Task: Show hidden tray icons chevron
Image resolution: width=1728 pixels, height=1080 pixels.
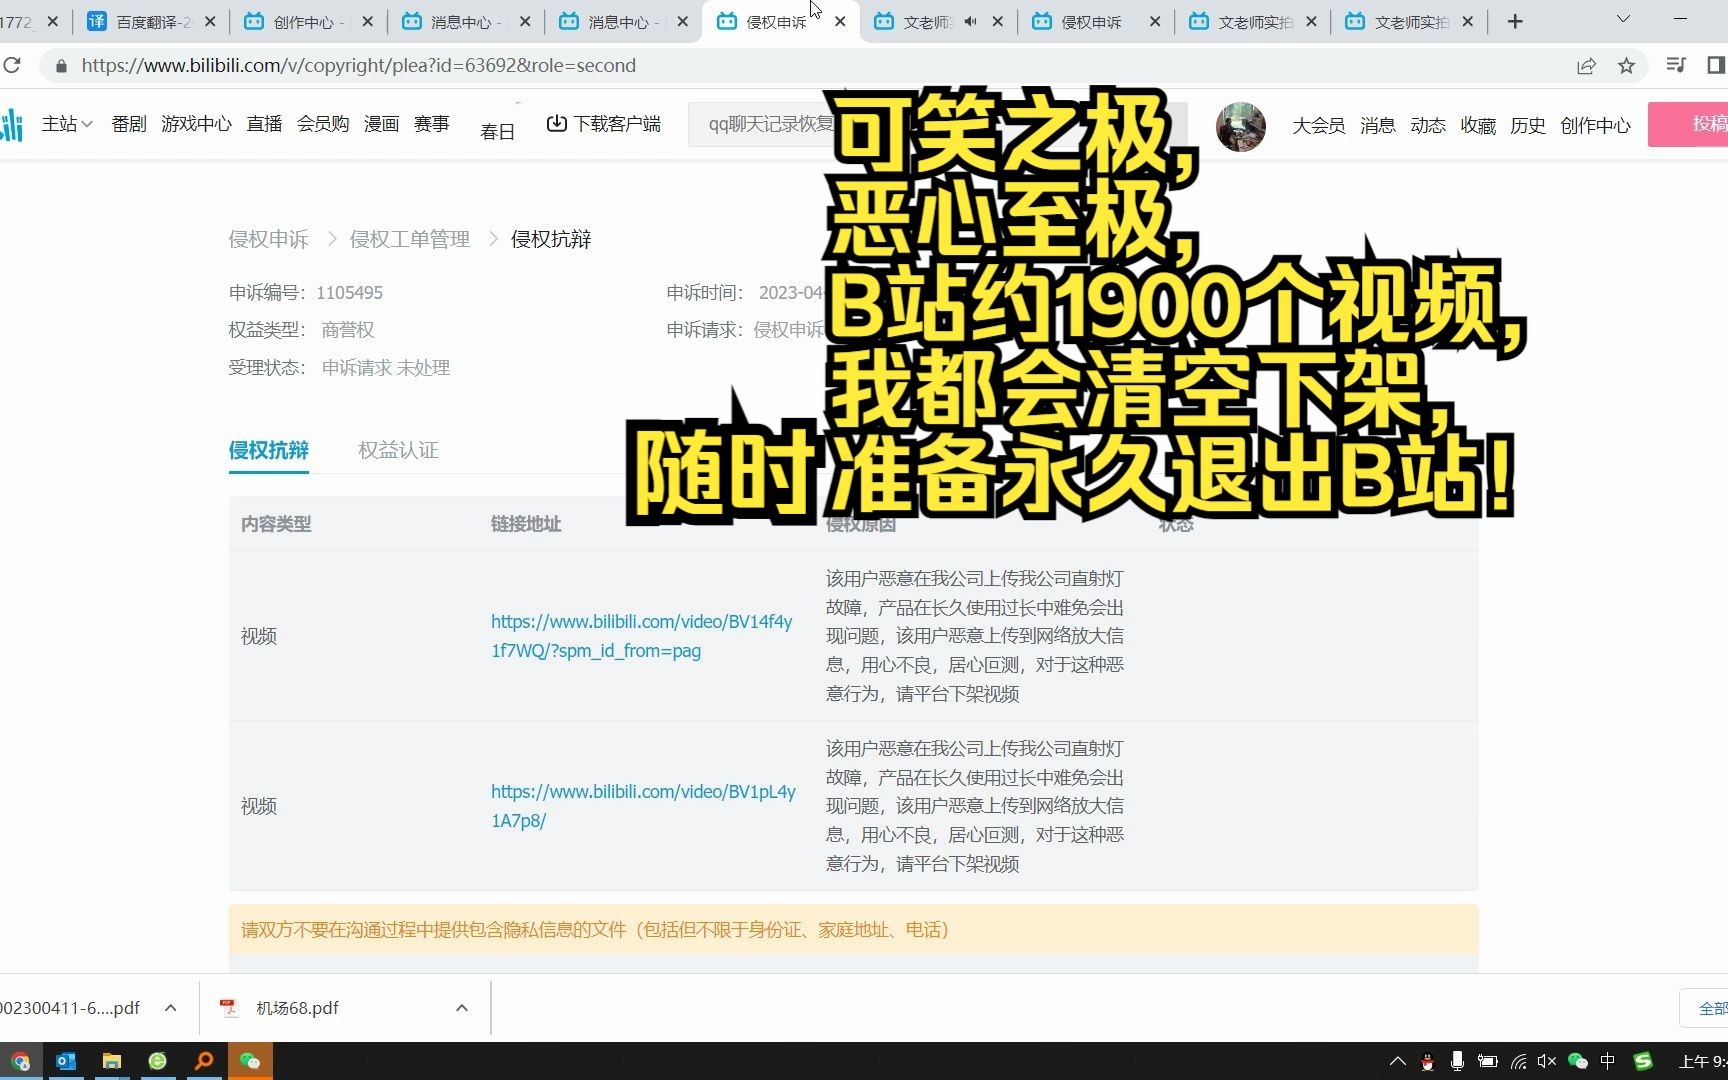Action: [1397, 1062]
